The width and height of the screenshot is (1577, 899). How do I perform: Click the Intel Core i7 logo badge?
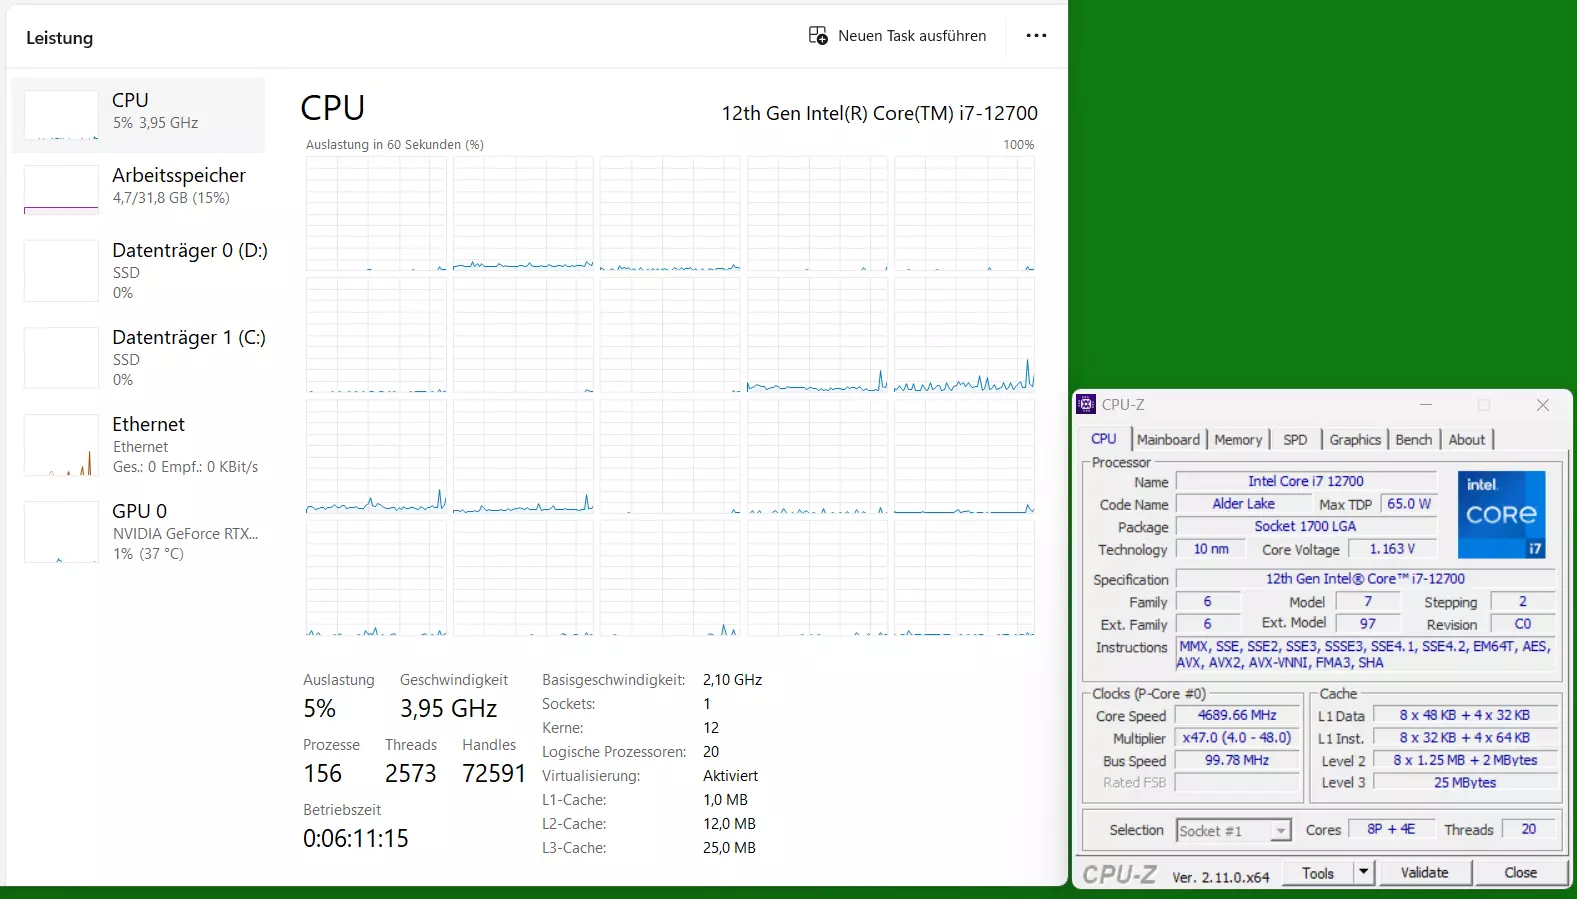pos(1502,514)
